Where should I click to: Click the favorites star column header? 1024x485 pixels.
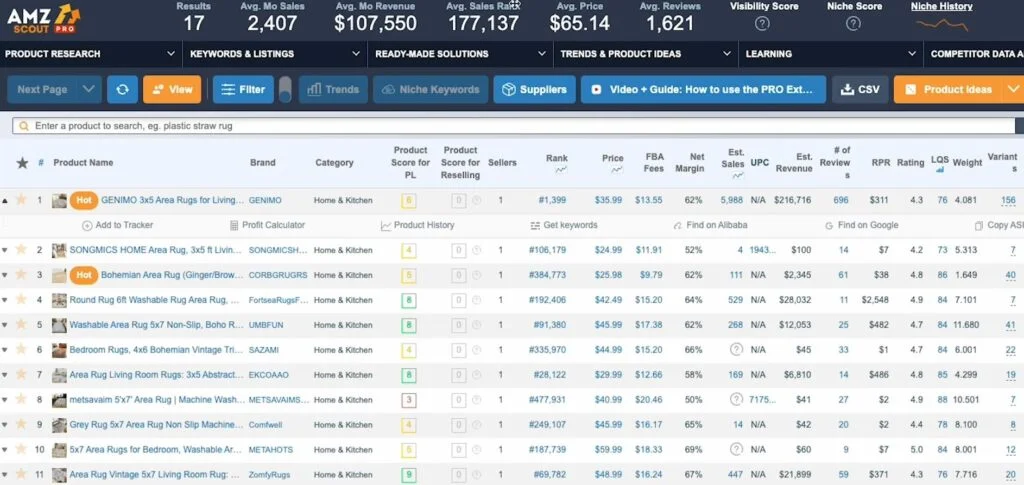click(x=22, y=163)
